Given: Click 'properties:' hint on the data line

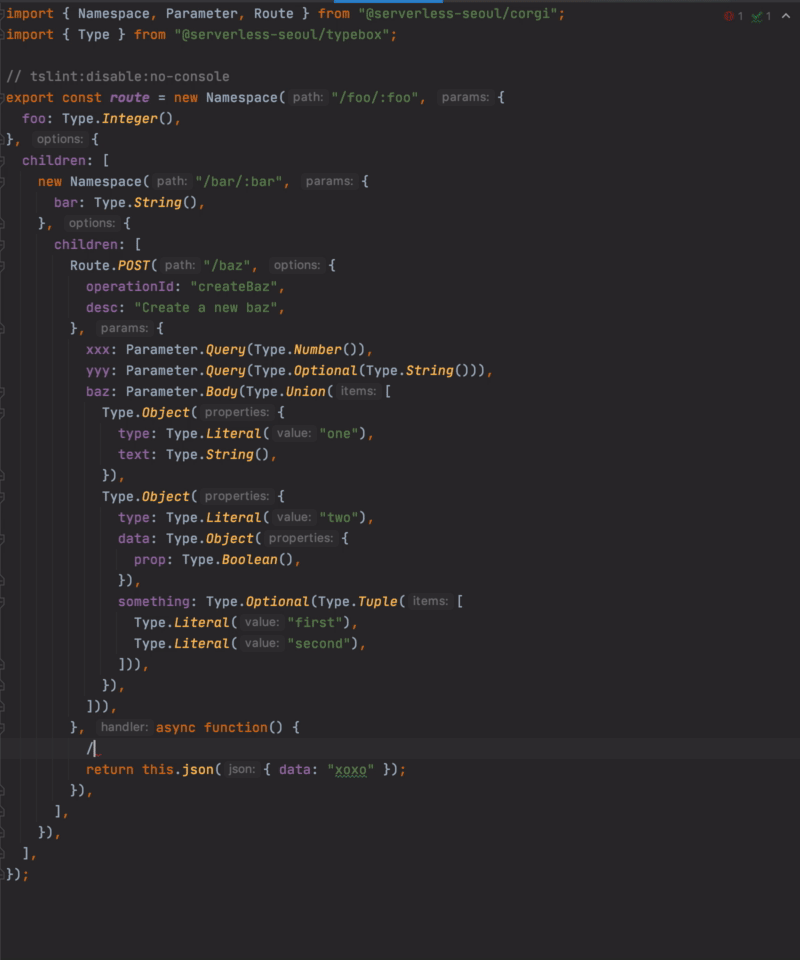Looking at the screenshot, I should point(301,538).
